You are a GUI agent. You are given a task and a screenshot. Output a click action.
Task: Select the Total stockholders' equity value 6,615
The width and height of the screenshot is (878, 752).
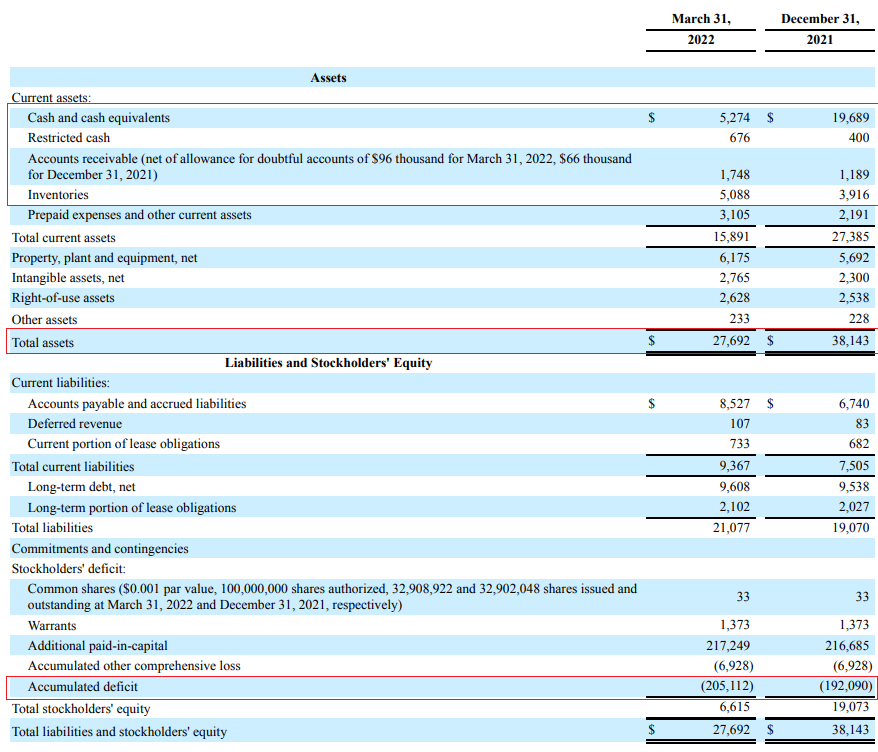coord(734,707)
